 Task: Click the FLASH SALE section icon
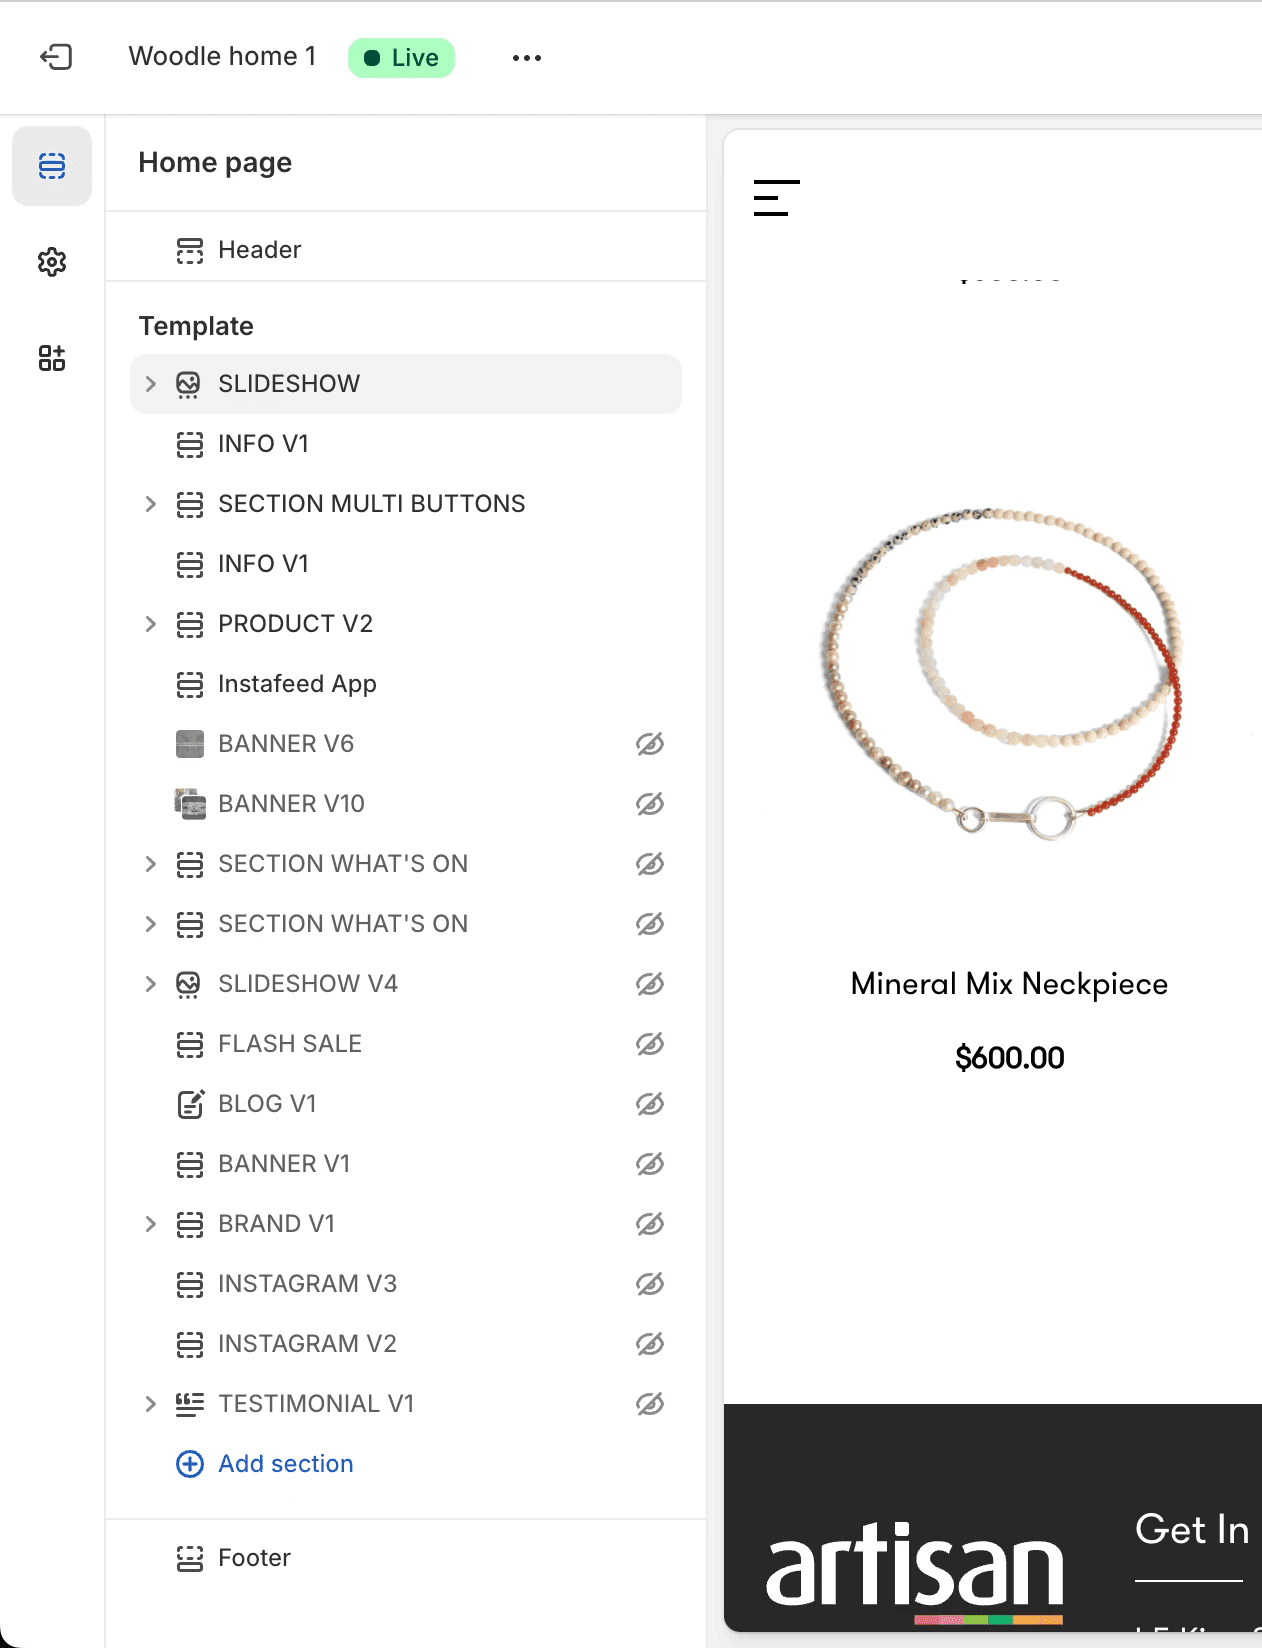click(190, 1044)
